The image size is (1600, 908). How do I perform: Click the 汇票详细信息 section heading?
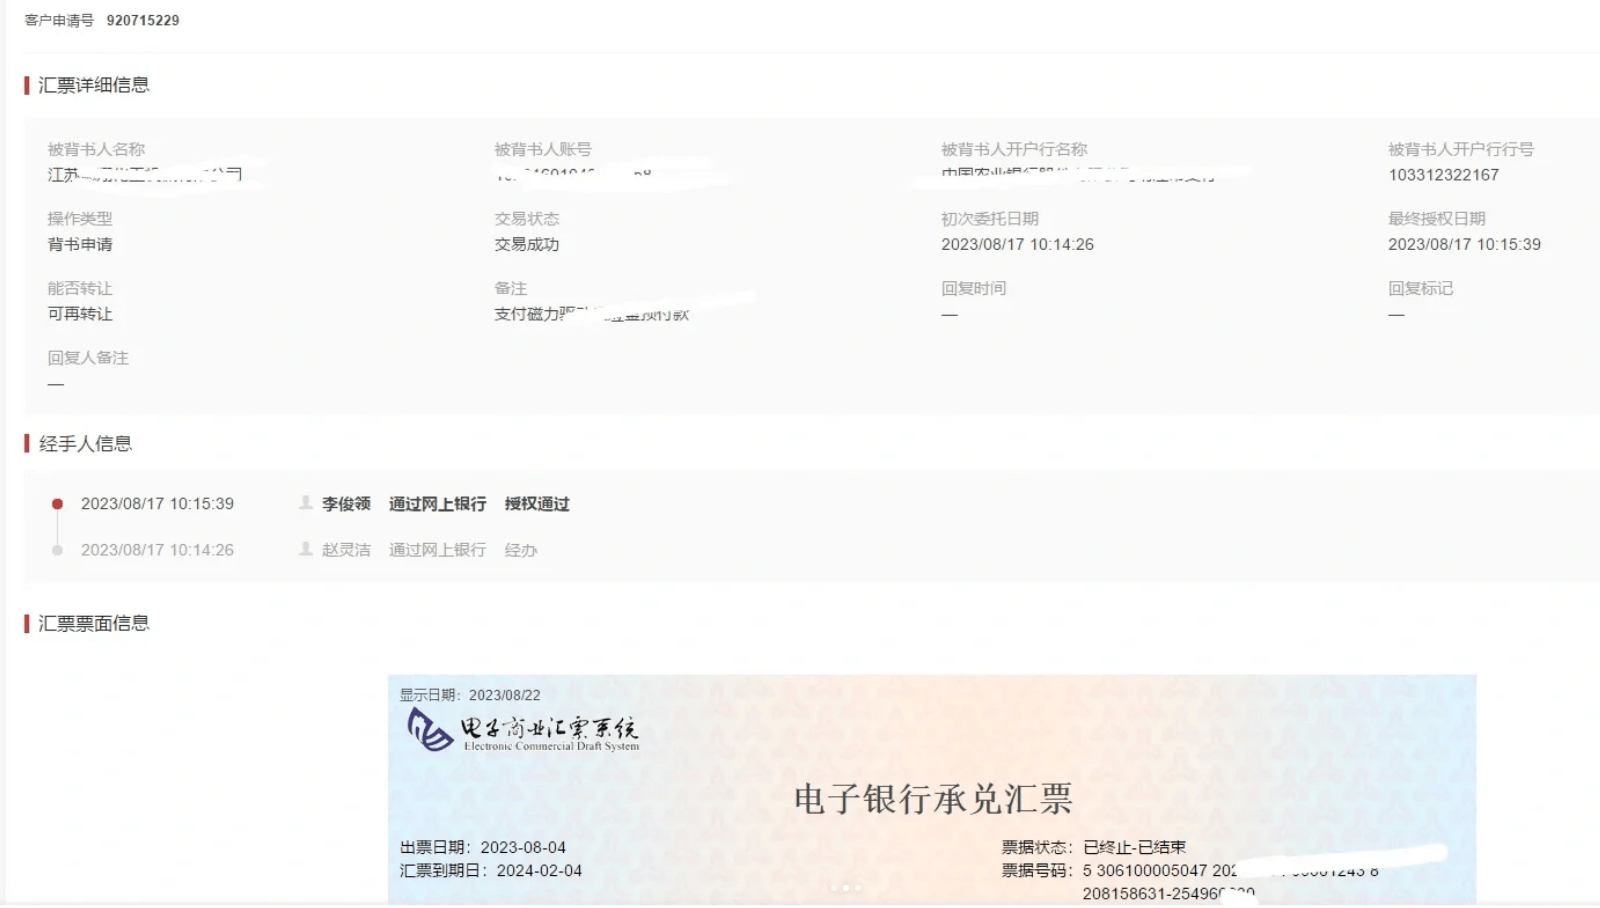(x=93, y=85)
